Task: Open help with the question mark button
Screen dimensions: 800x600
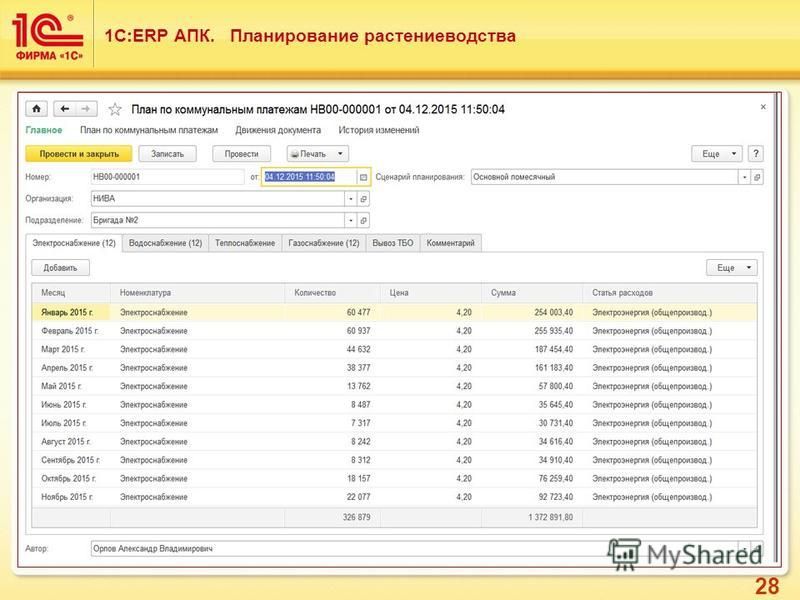Action: (756, 154)
